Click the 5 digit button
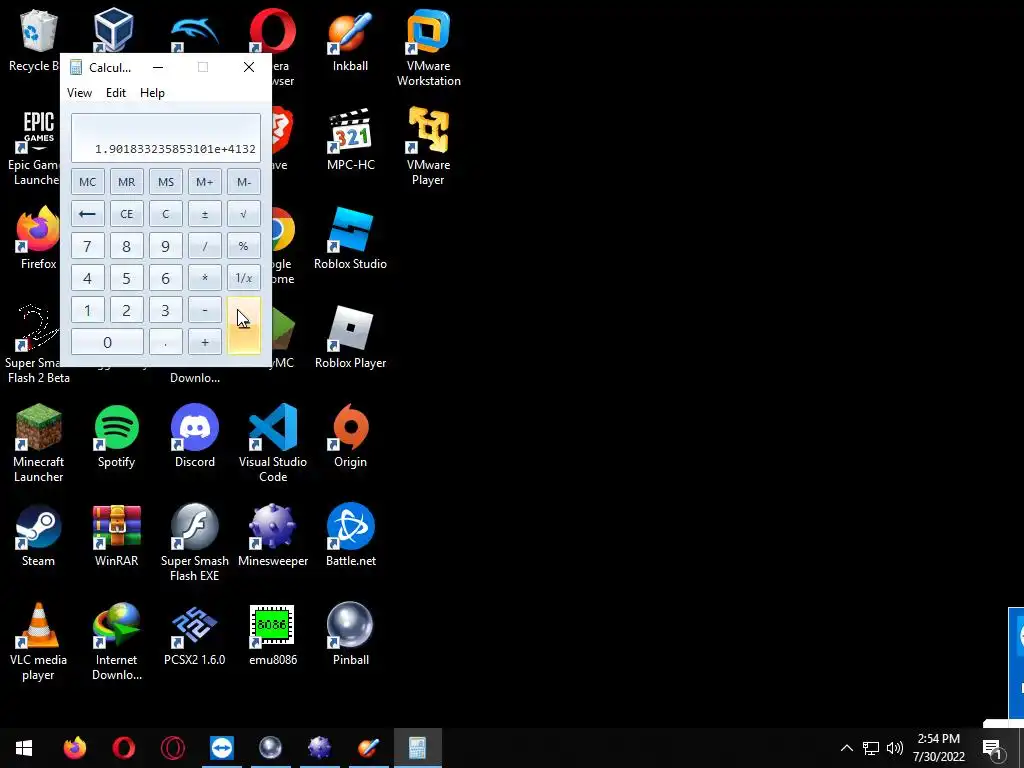Viewport: 1024px width, 768px height. tap(127, 278)
